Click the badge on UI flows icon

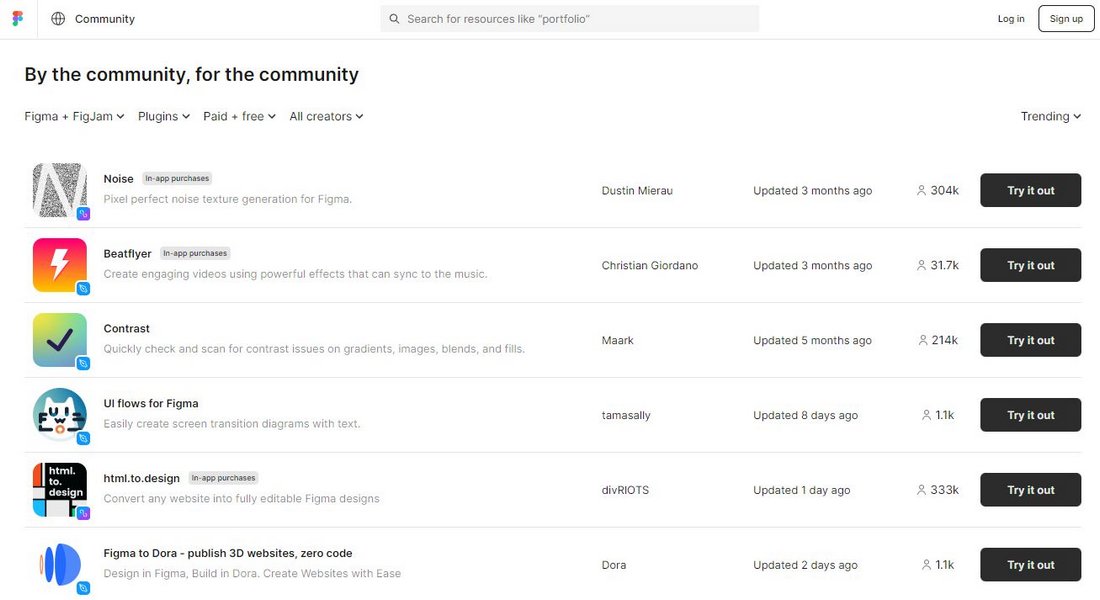(x=83, y=439)
